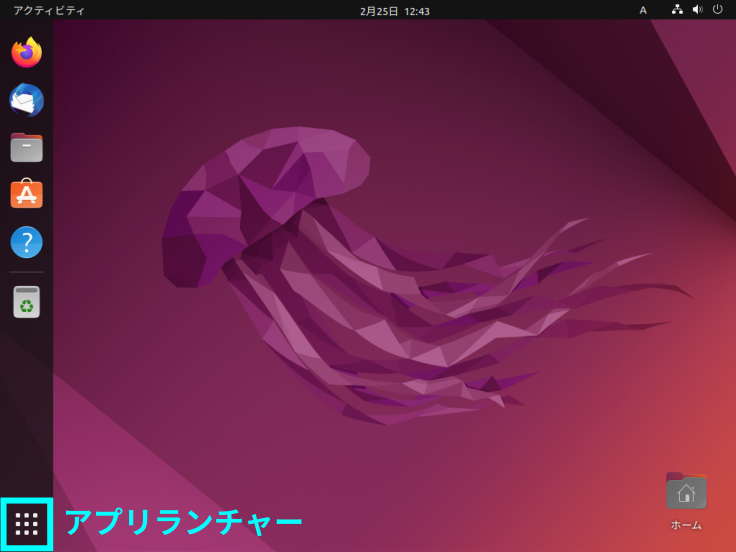
Task: Open the Files manager dock icon
Action: point(27,147)
